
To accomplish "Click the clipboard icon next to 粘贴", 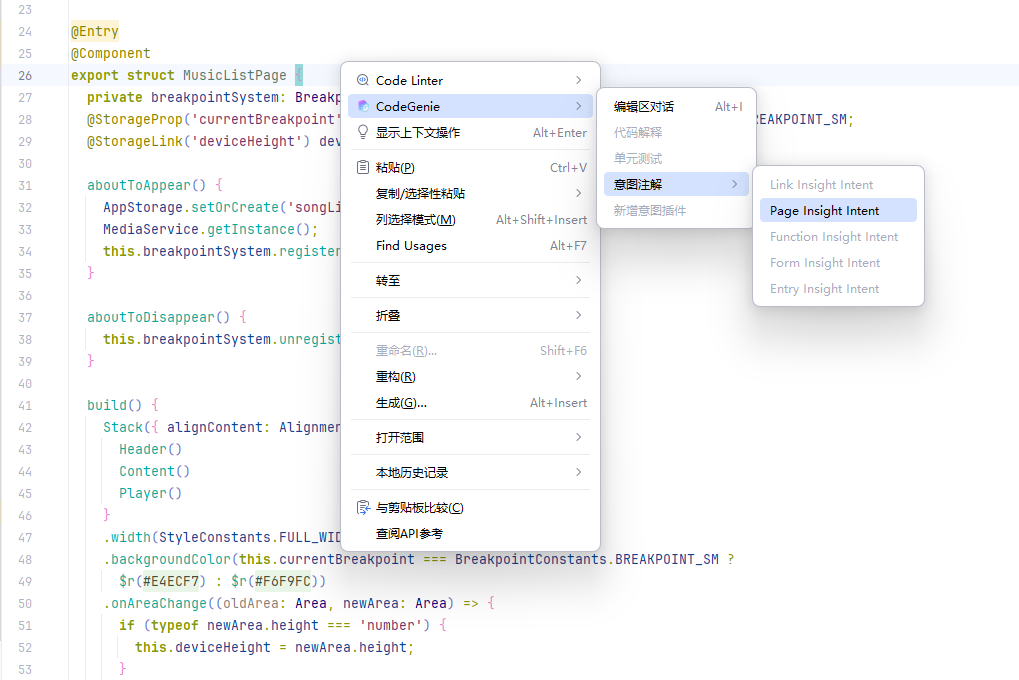I will (362, 167).
